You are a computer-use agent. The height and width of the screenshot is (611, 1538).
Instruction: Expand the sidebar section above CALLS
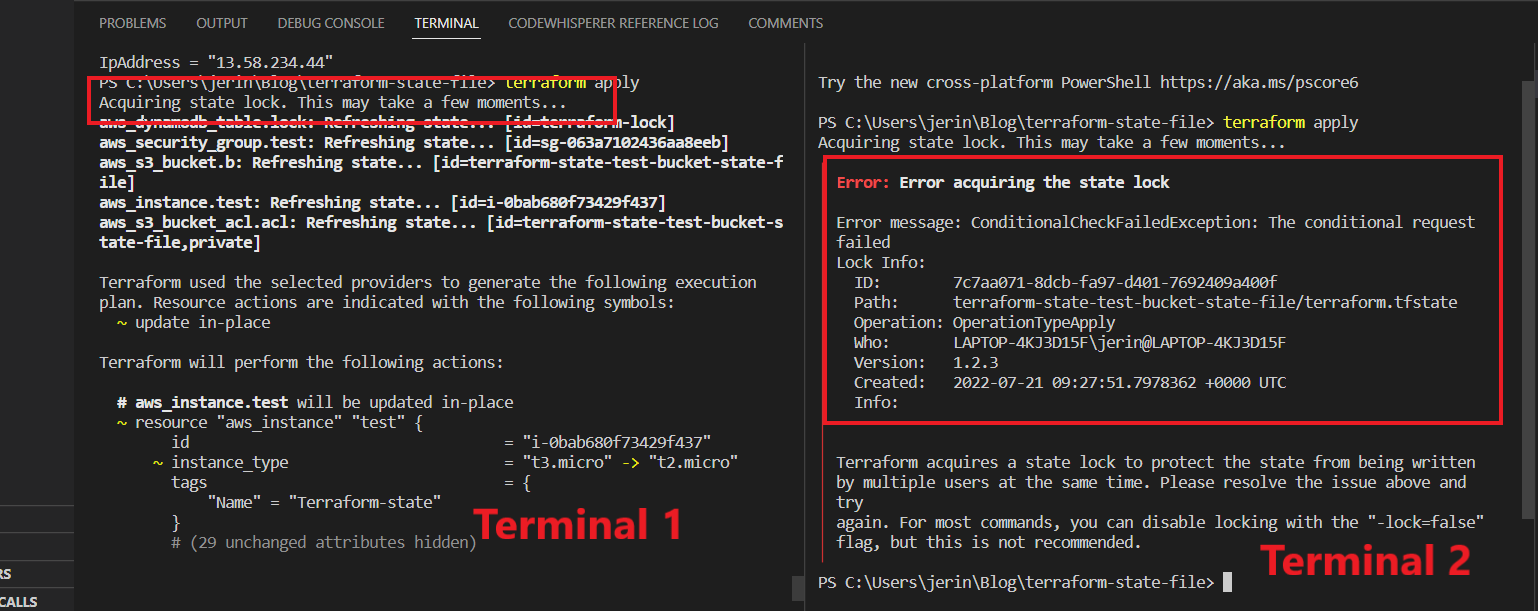coord(30,574)
